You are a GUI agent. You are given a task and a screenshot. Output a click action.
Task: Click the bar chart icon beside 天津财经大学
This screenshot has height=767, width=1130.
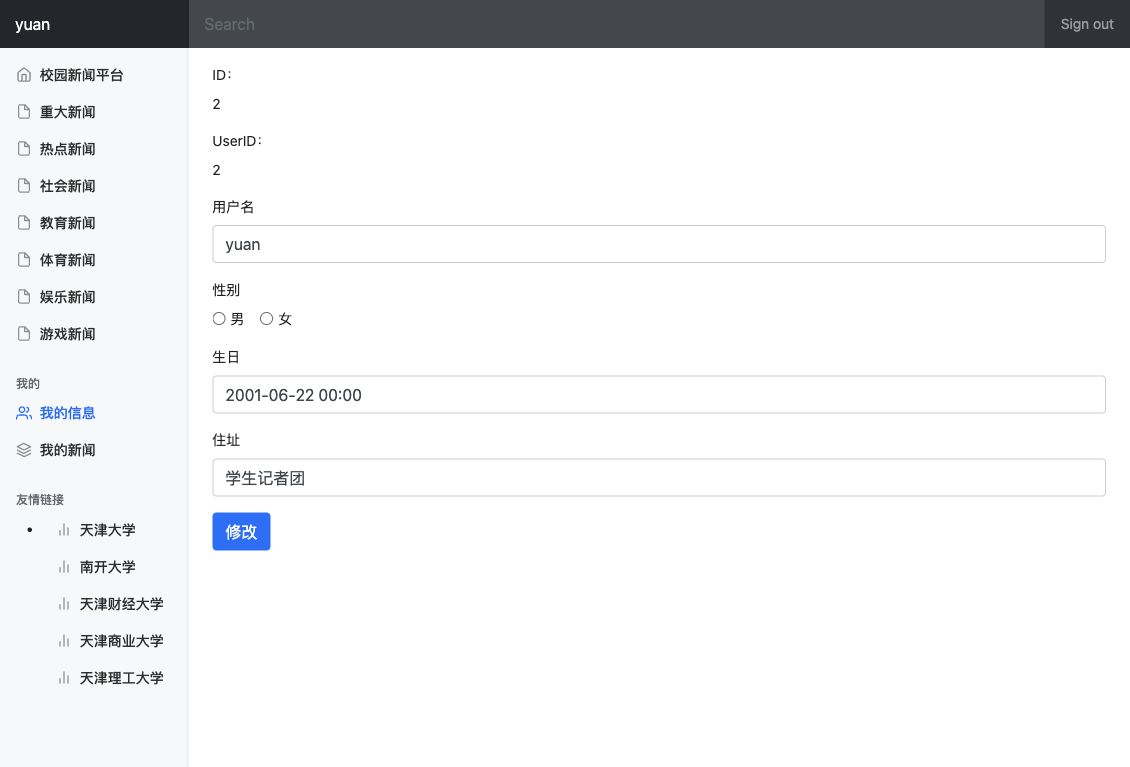pos(64,604)
